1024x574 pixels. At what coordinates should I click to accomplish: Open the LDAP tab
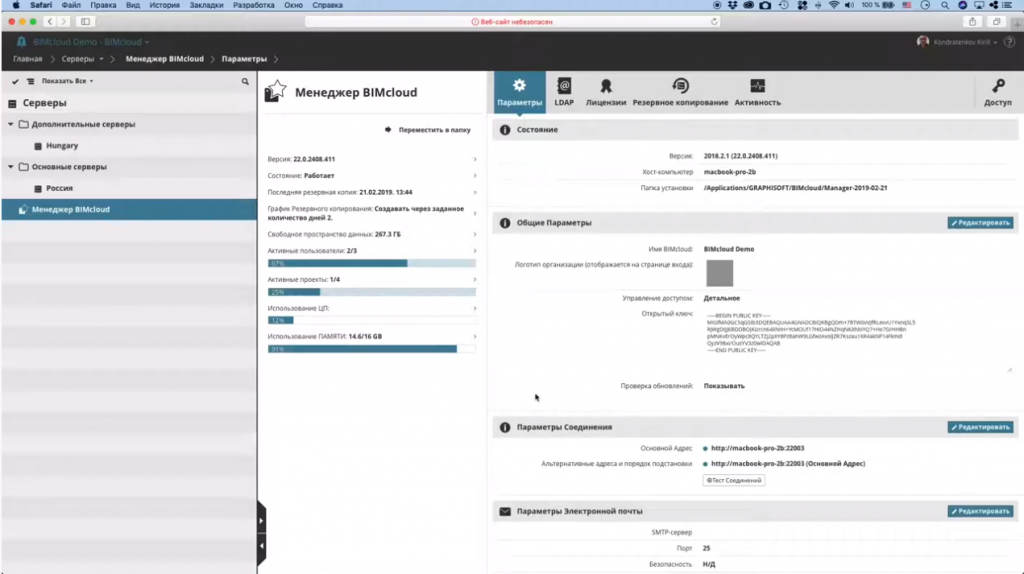pos(564,92)
